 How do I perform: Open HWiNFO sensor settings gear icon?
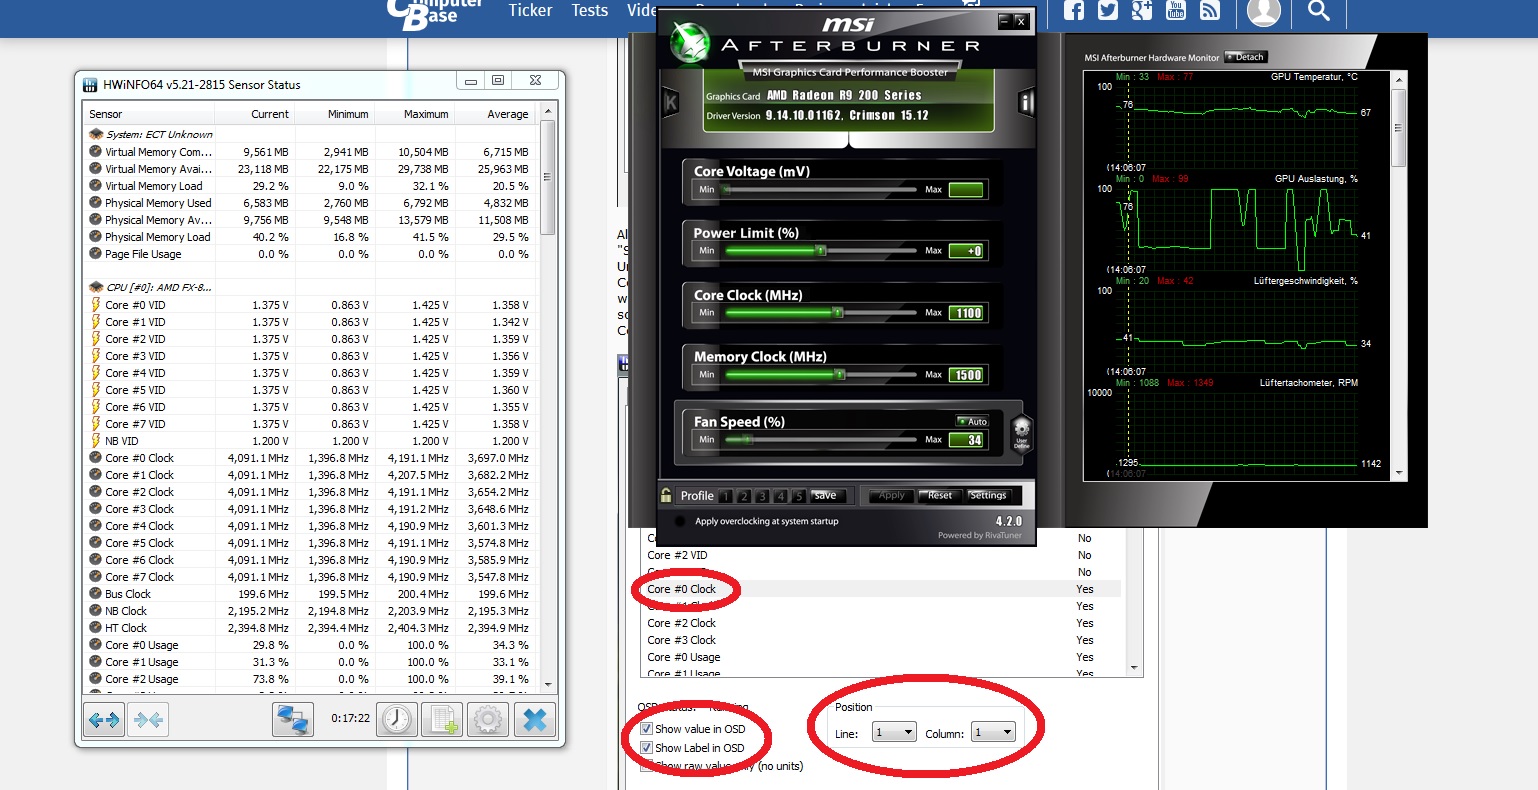pyautogui.click(x=488, y=719)
